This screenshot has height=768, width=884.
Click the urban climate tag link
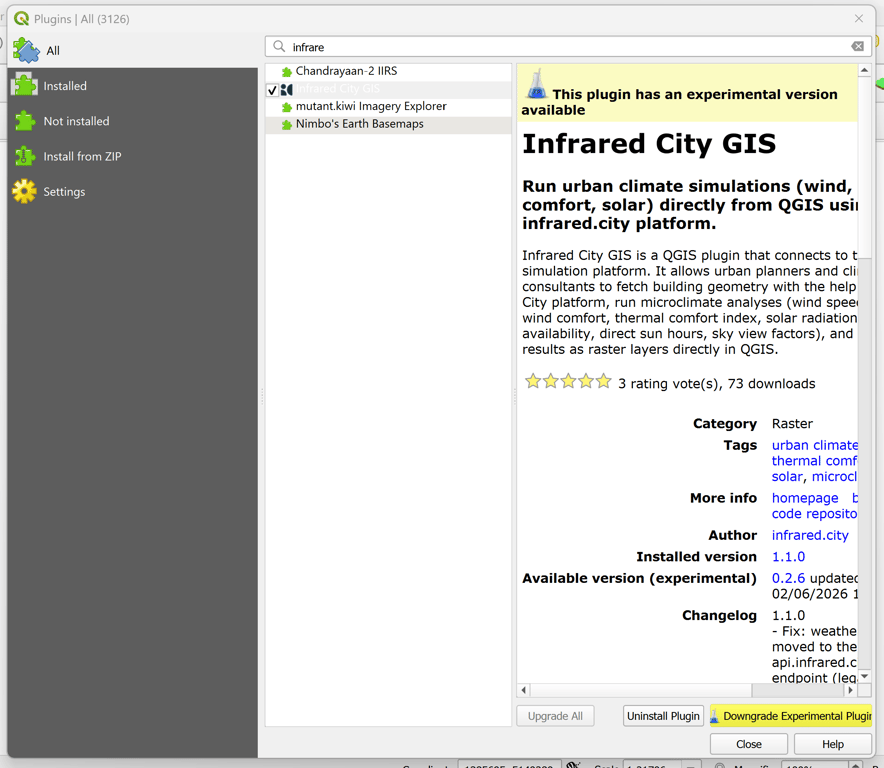coord(814,445)
